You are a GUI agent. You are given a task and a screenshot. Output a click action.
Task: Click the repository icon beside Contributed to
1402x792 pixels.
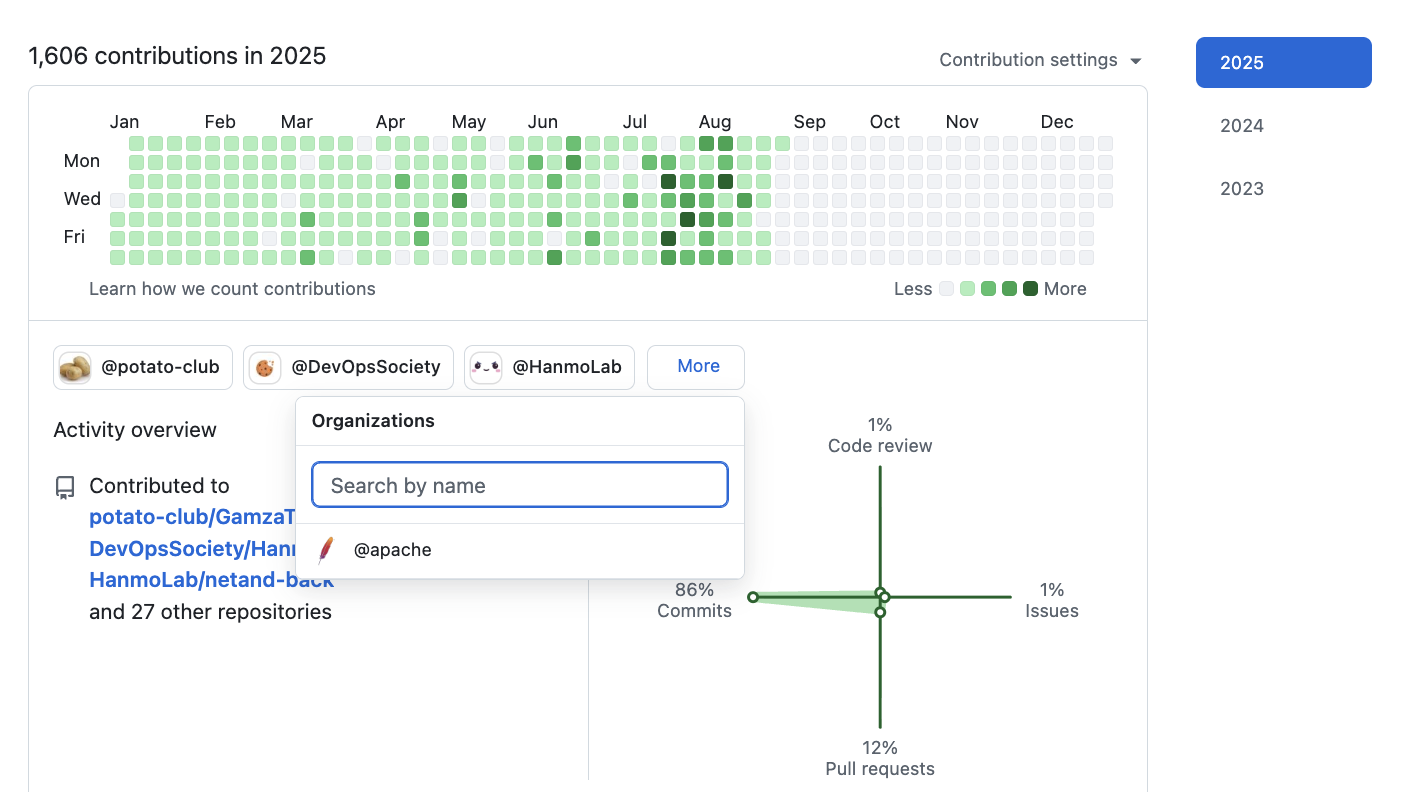[65, 487]
